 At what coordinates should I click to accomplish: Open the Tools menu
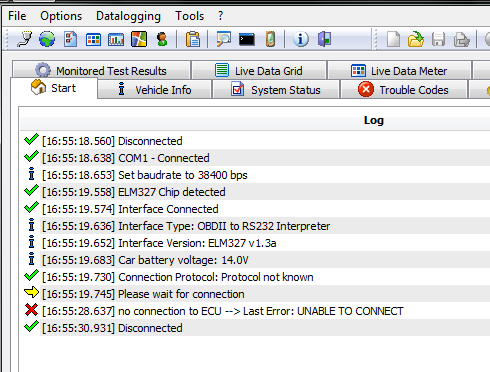click(x=189, y=16)
